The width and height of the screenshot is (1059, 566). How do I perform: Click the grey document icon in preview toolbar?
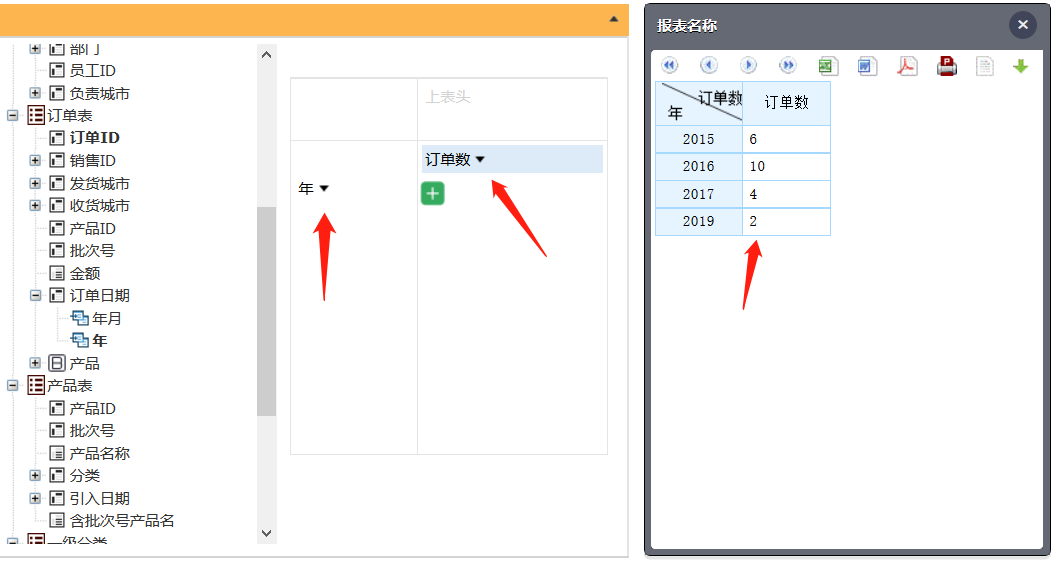tap(985, 66)
